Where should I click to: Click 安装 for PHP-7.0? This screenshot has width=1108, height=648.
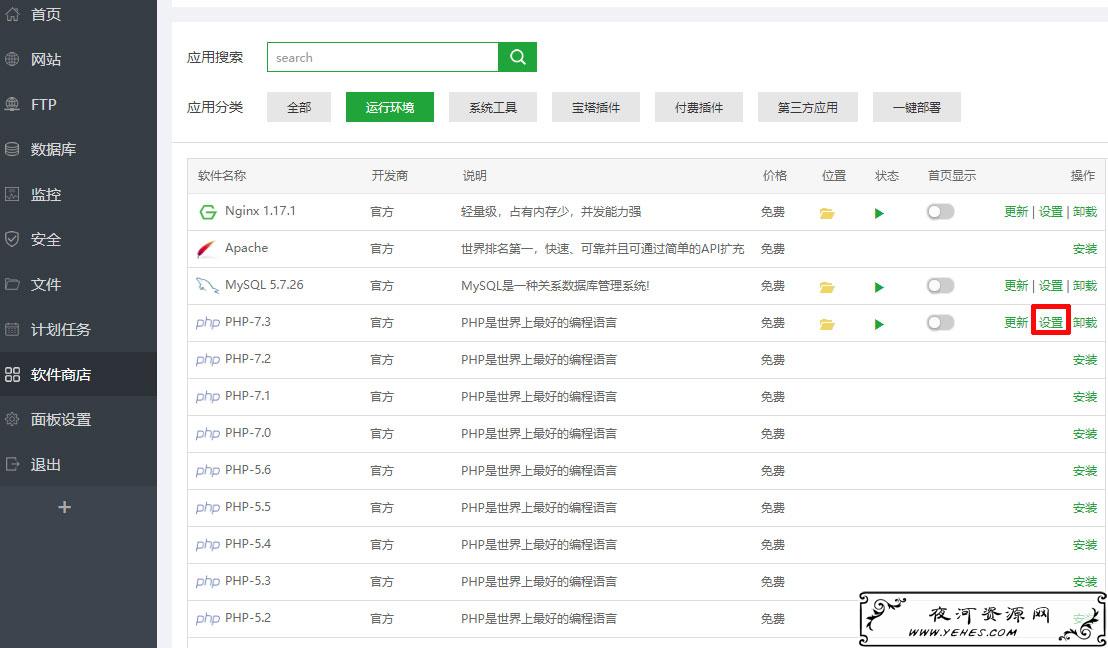coord(1085,433)
